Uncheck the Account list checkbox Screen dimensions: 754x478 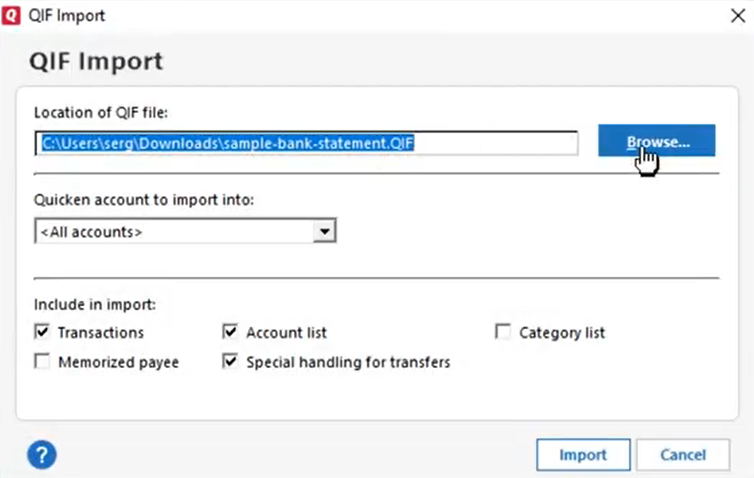click(230, 332)
